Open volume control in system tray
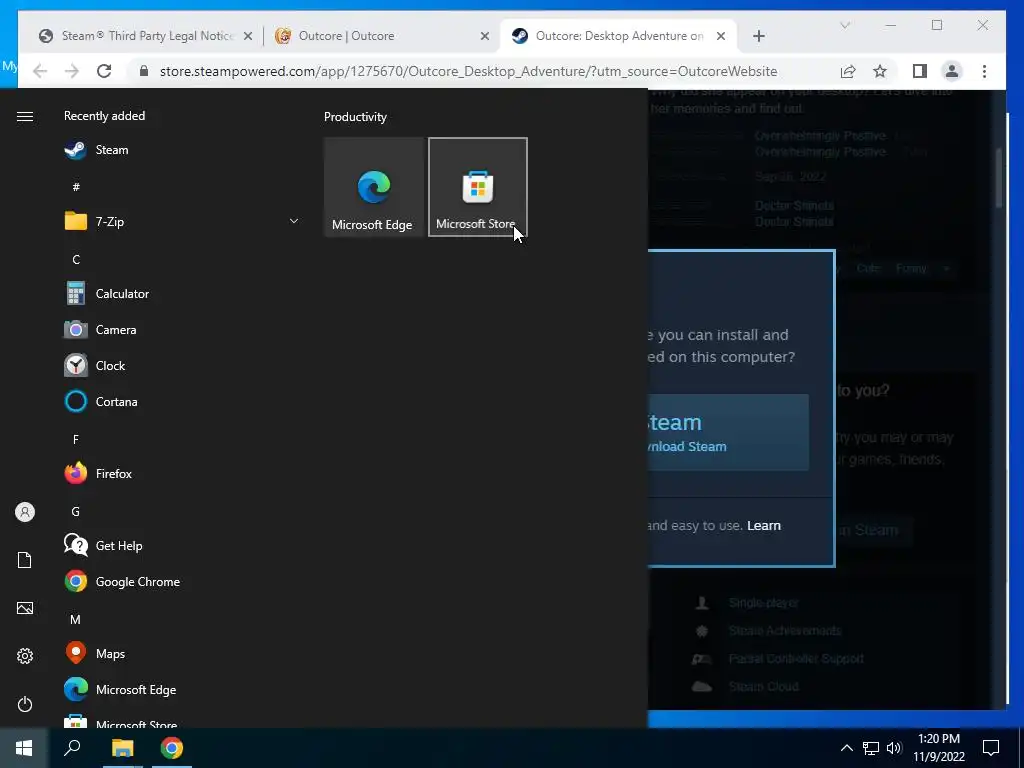 pyautogui.click(x=894, y=748)
